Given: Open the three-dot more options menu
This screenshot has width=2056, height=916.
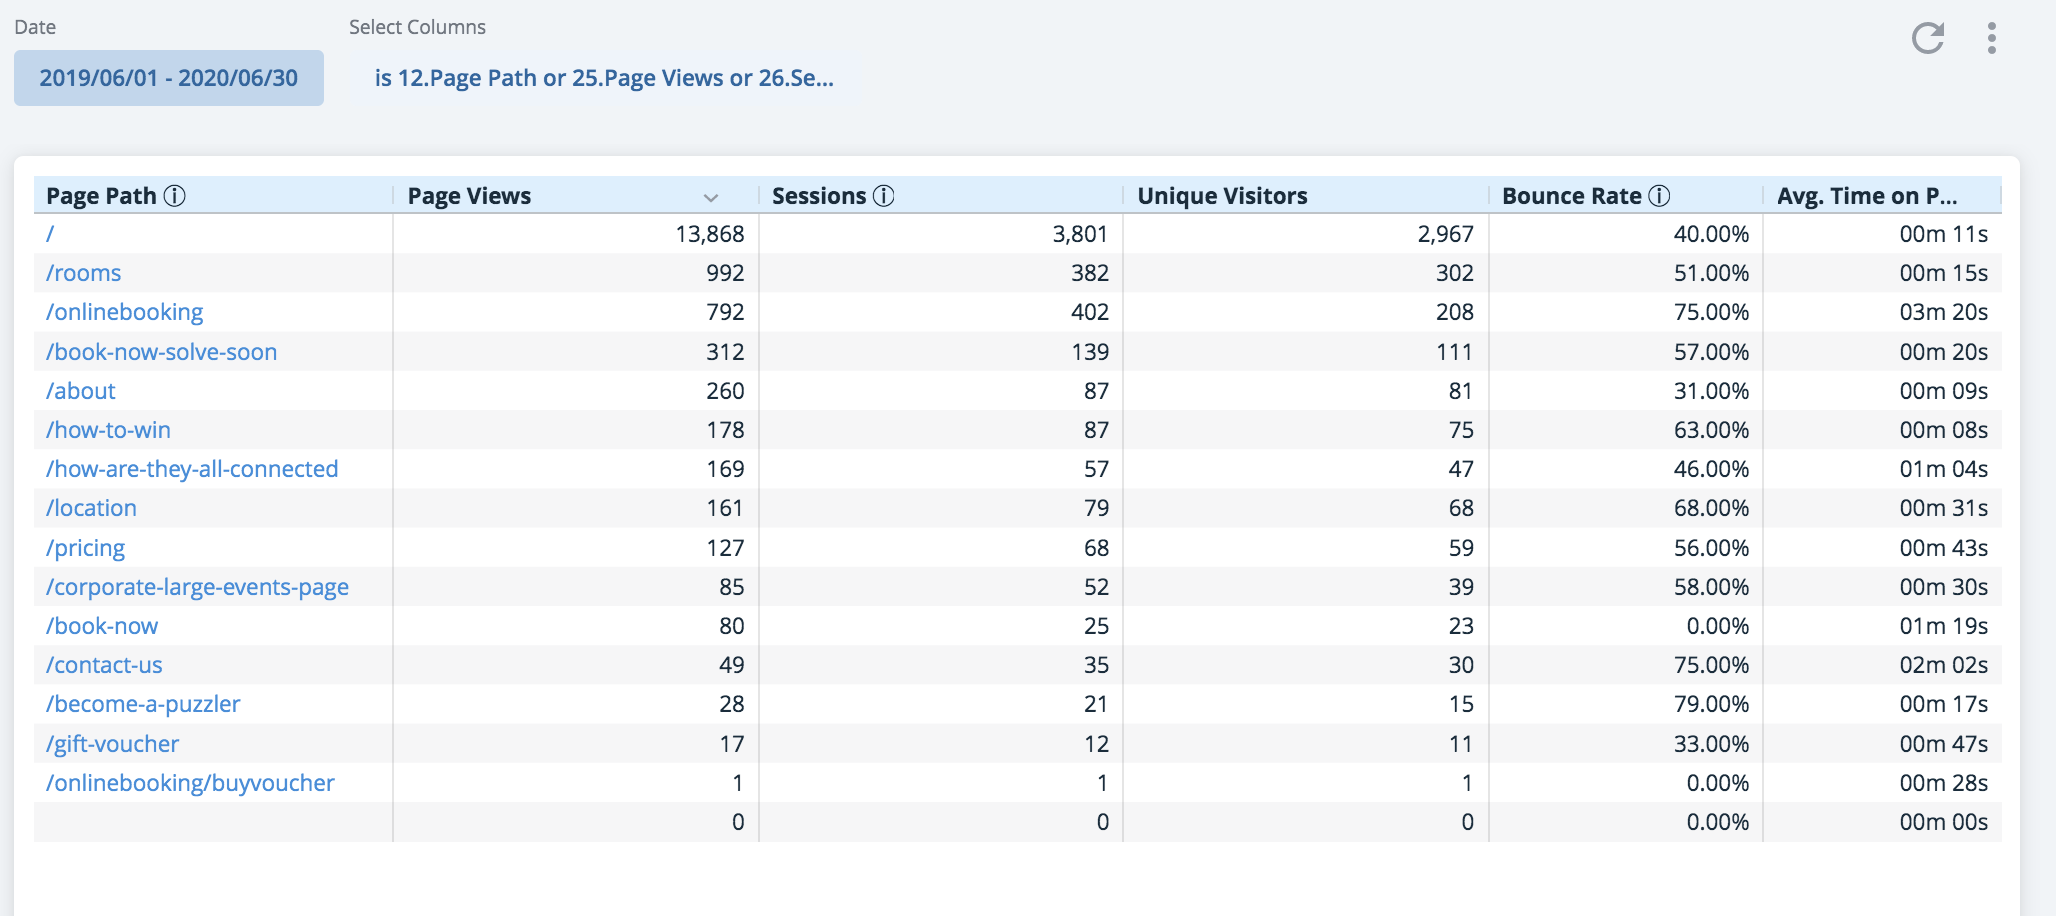Looking at the screenshot, I should pos(1992,38).
